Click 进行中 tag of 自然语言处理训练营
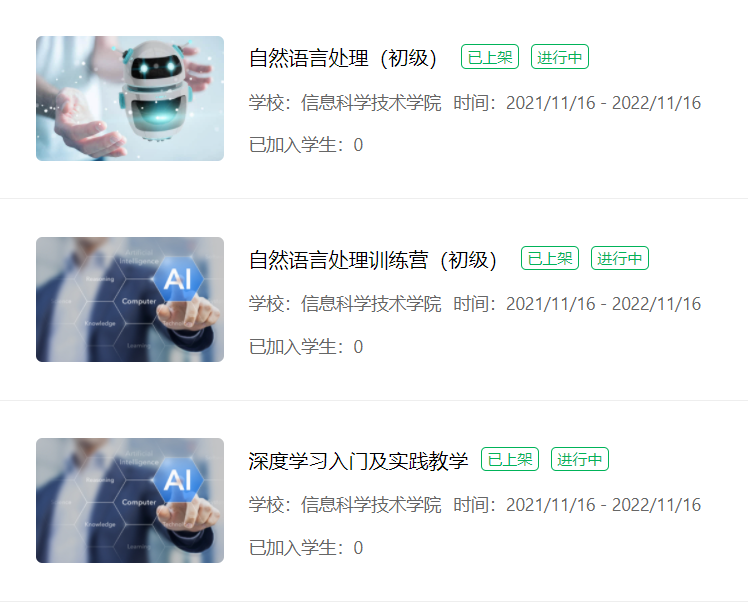748x603 pixels. point(620,258)
